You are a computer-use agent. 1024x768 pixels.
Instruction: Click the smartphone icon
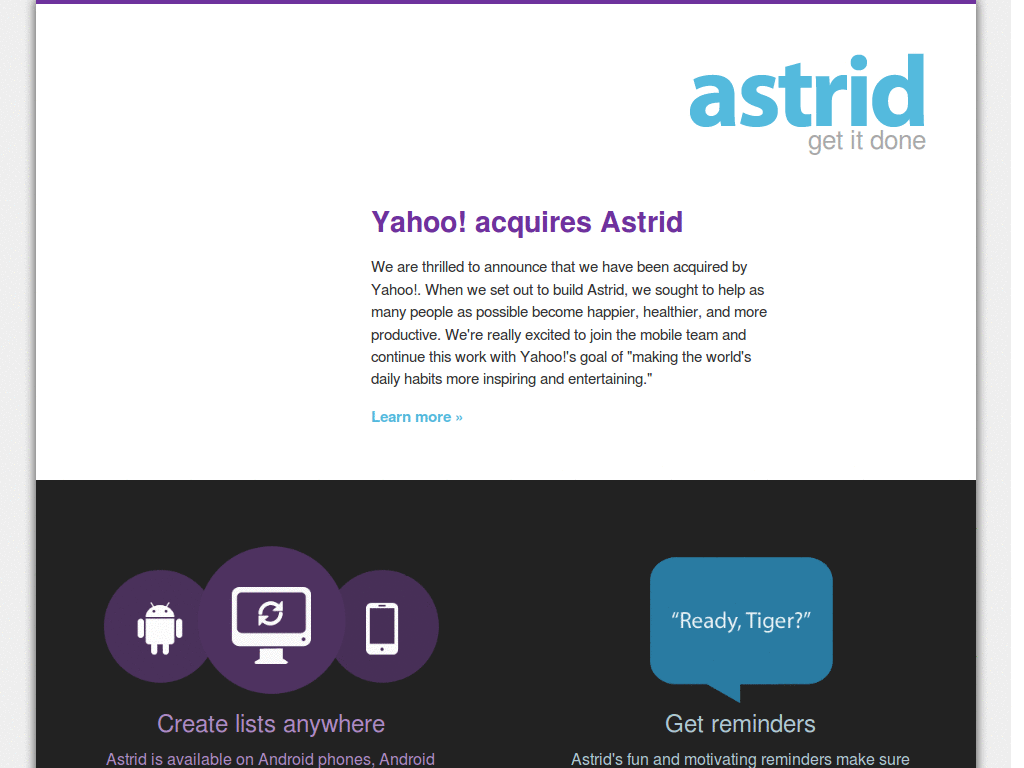coord(382,628)
